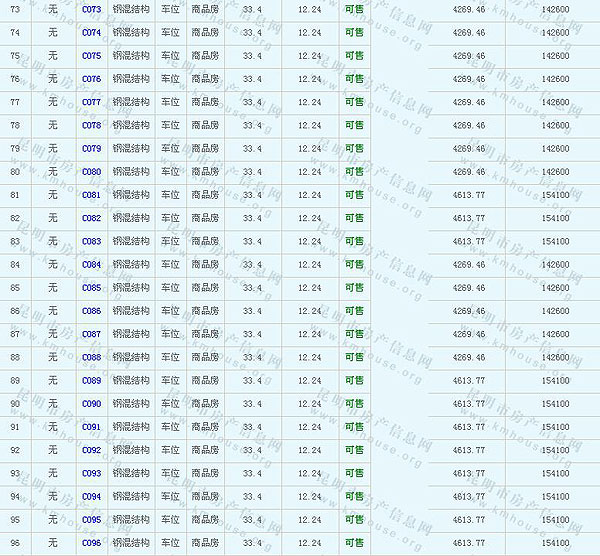600x556 pixels.
Task: Open the C089 unit link
Action: pyautogui.click(x=91, y=381)
